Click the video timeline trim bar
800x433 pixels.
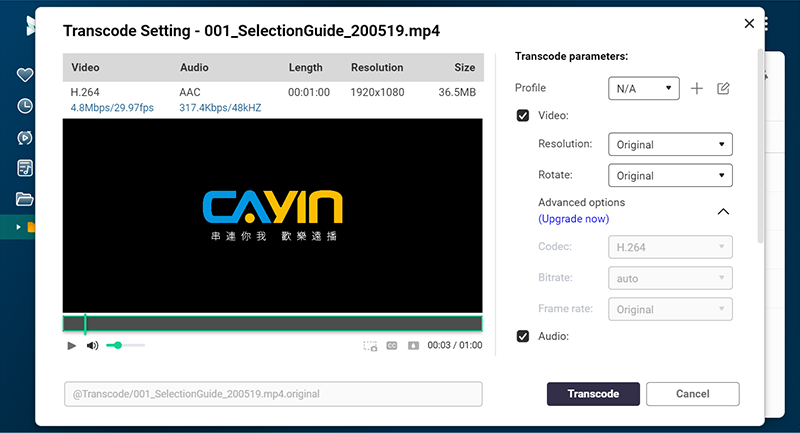pyautogui.click(x=272, y=323)
